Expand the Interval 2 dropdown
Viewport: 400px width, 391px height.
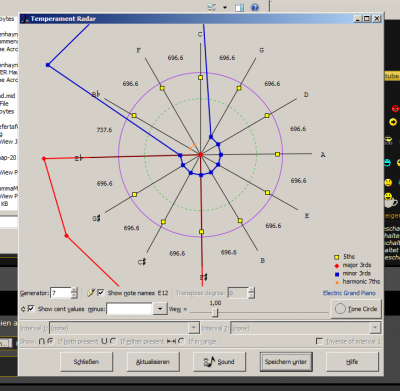(x=375, y=328)
